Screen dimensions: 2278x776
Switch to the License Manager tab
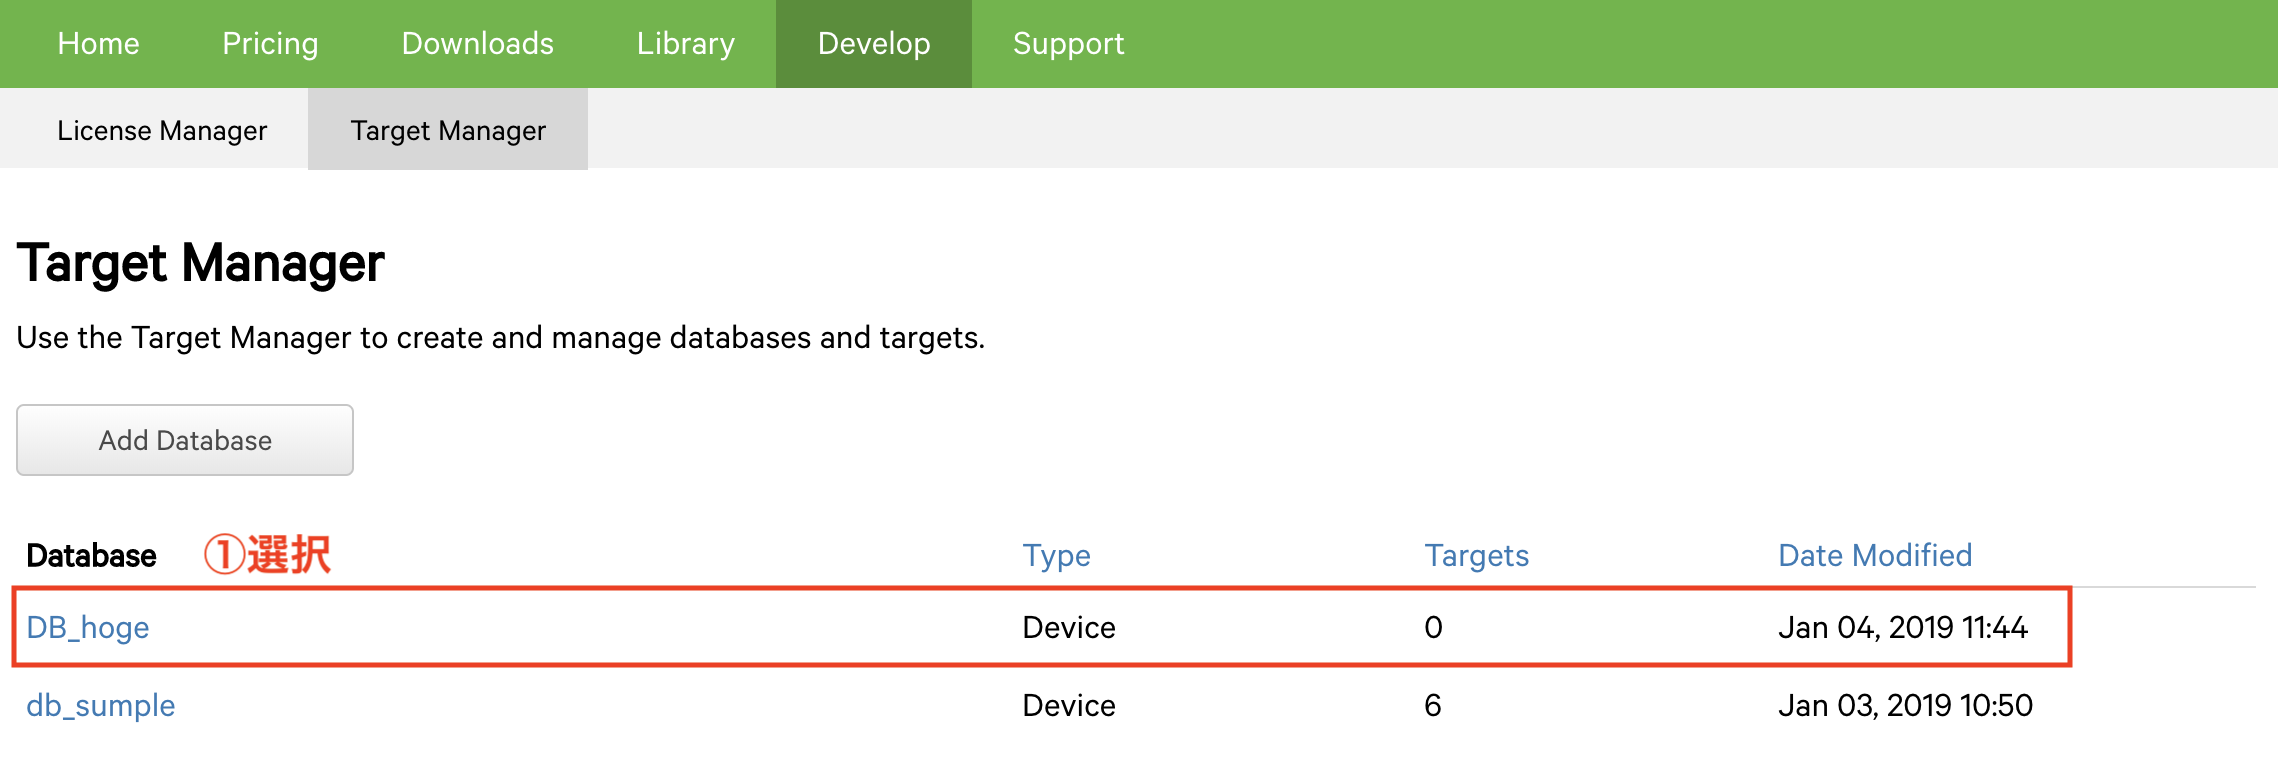(162, 130)
